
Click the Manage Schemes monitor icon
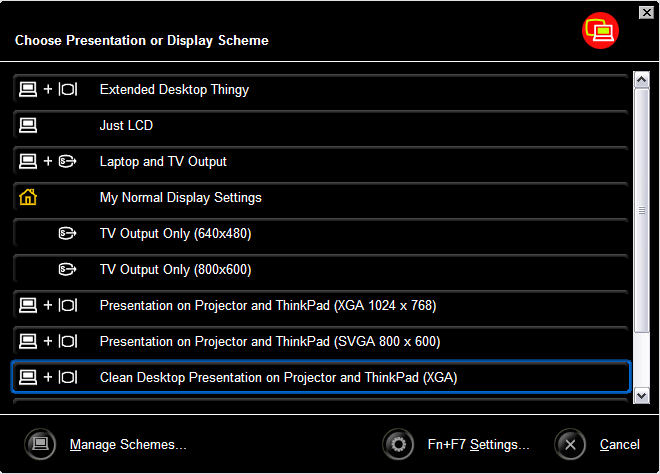tap(40, 444)
